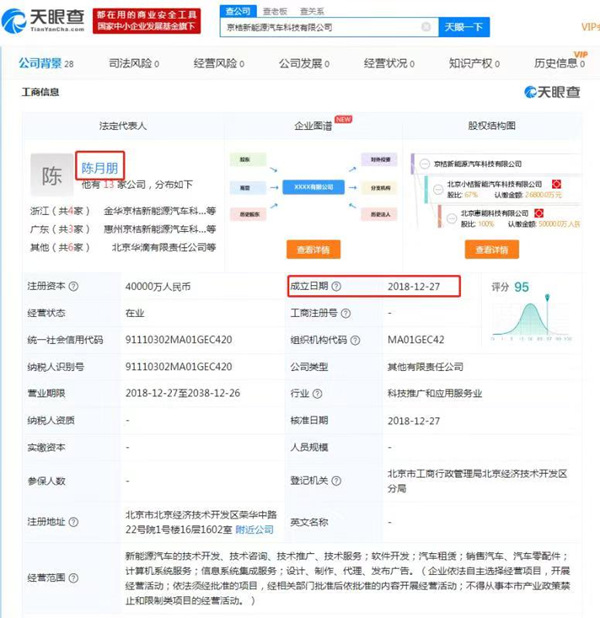Click the help icon next to 工商注册号
Viewport: 600px width, 618px height.
[346, 313]
